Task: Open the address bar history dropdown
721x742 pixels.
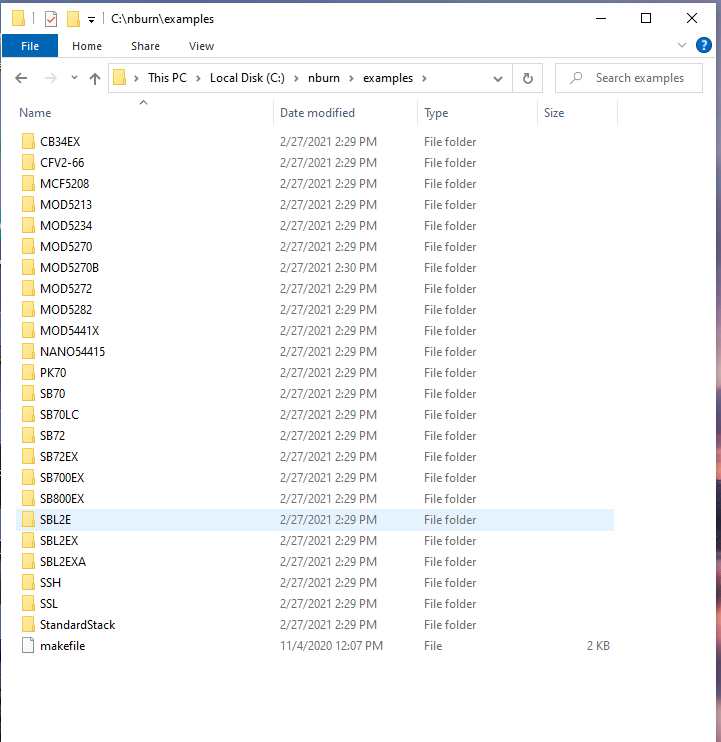Action: coord(500,78)
